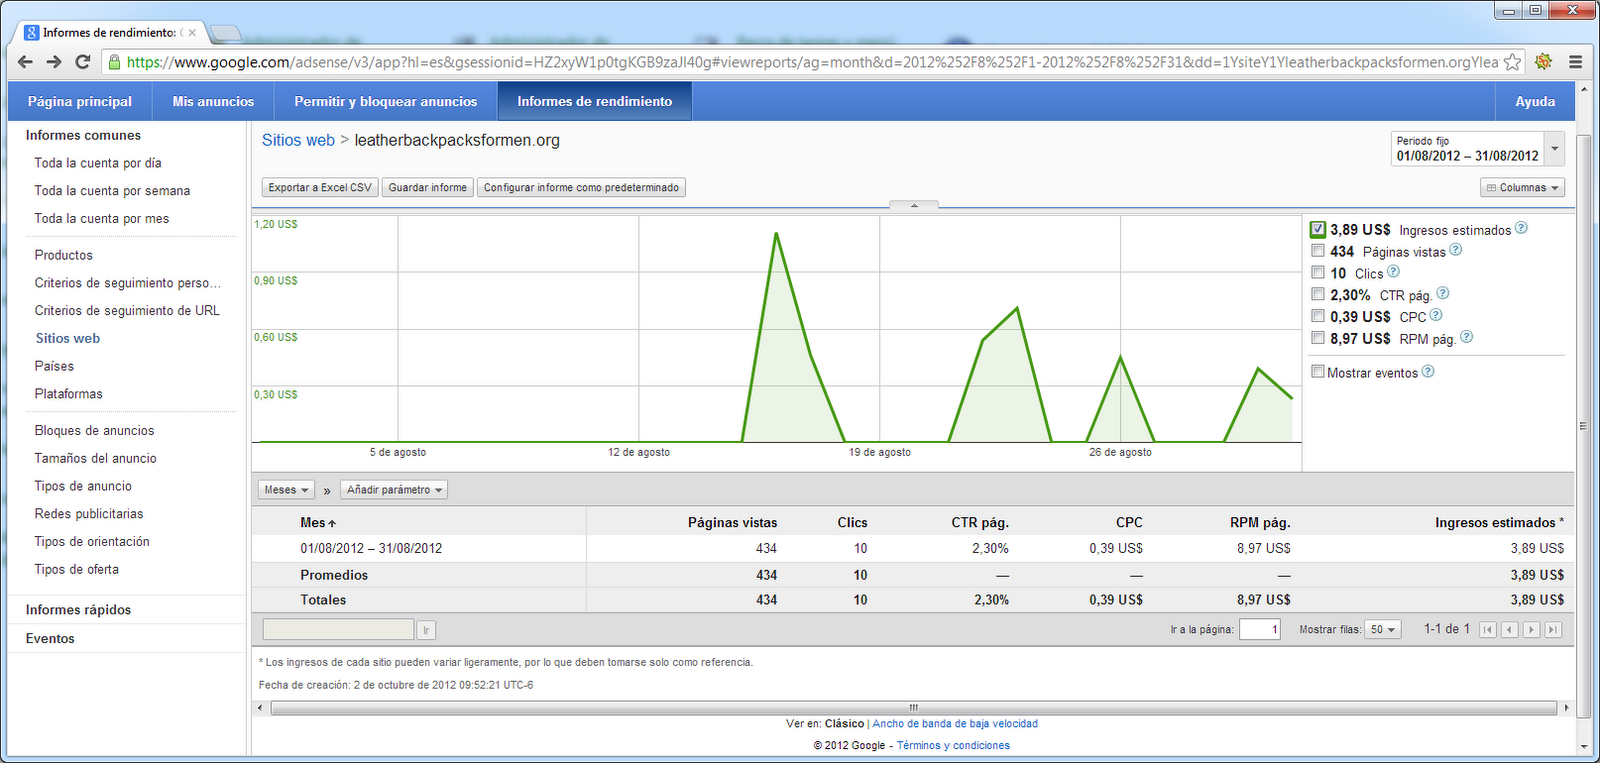
Task: Click the Ir a la página input
Action: click(1260, 630)
